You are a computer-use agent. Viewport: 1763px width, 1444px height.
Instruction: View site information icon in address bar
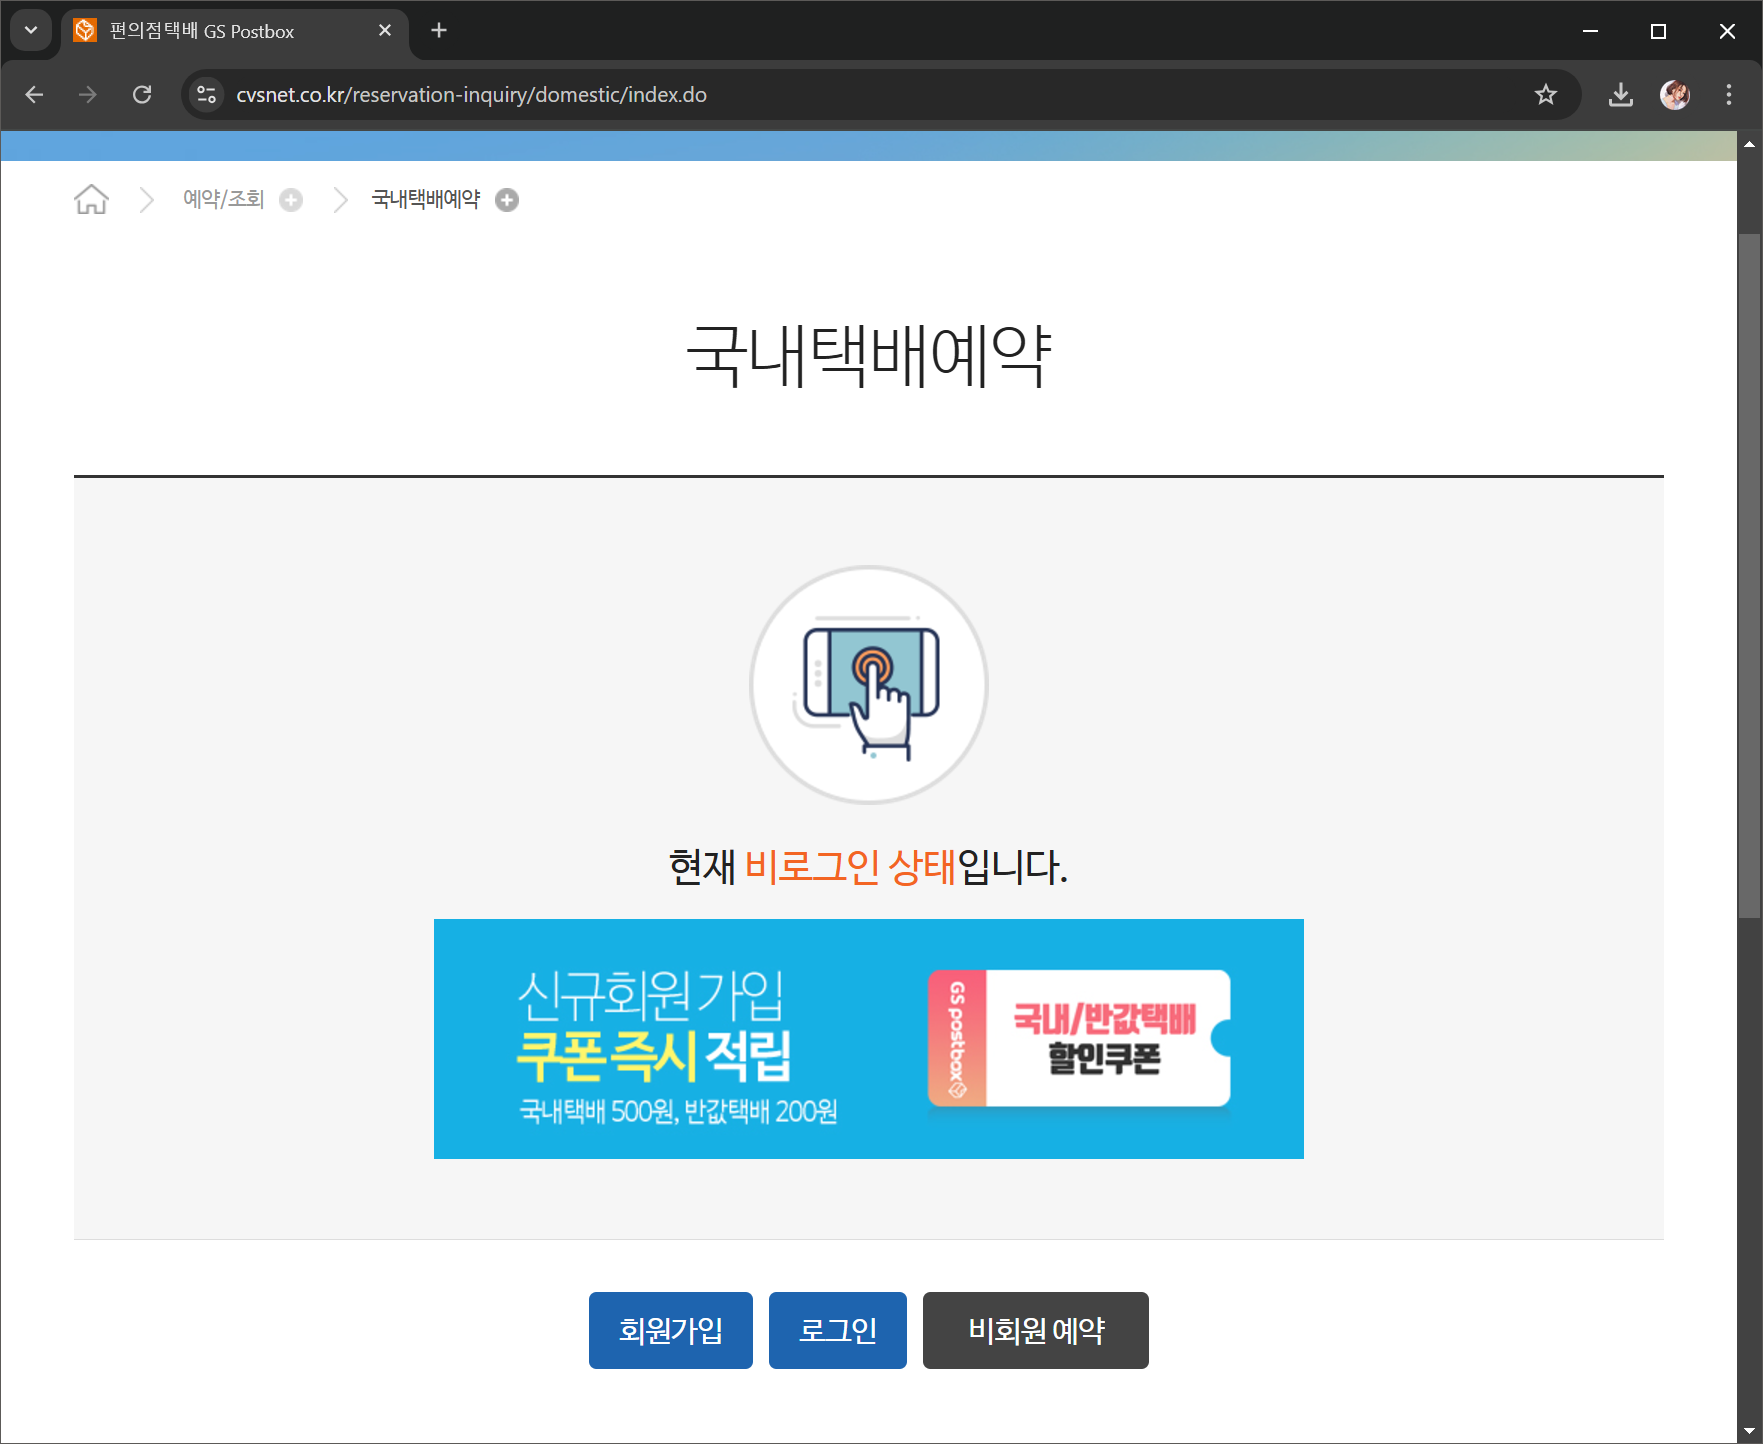click(206, 95)
